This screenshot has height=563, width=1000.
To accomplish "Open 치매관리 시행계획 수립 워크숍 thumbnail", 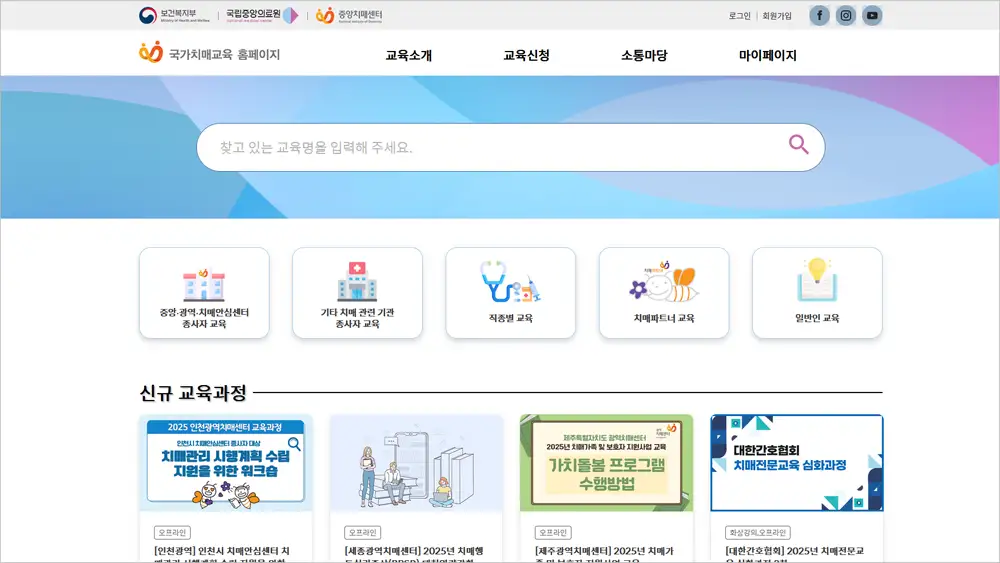I will (225, 463).
